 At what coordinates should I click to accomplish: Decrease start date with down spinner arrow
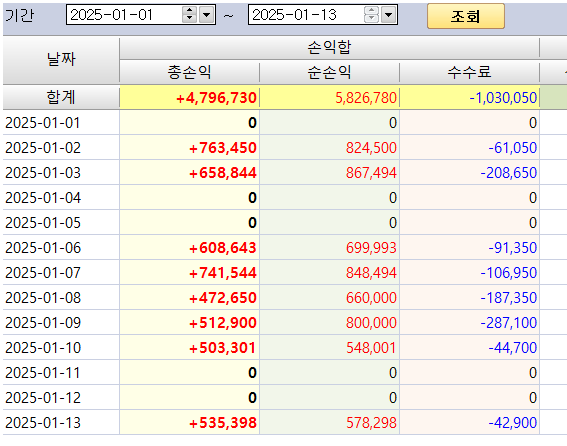pos(189,19)
